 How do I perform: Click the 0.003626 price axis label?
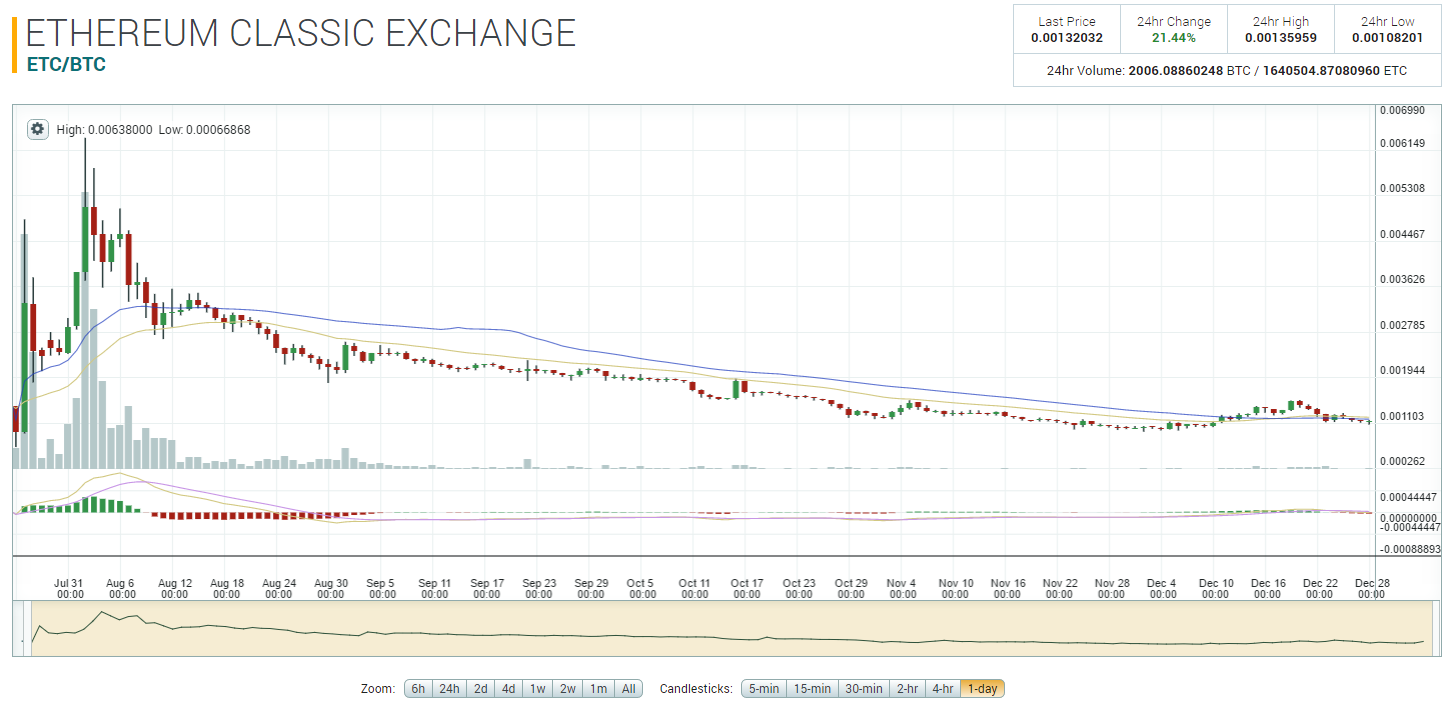tap(1402, 279)
